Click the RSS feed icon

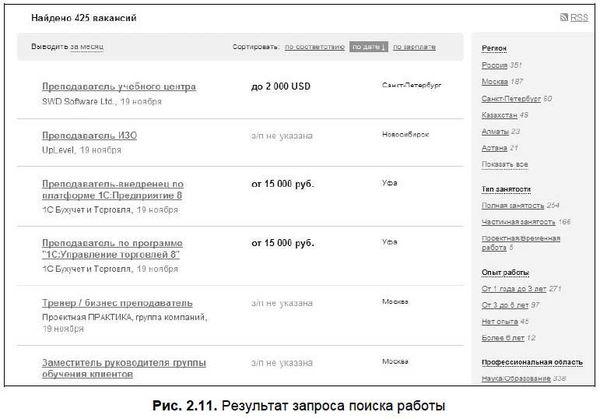click(x=564, y=17)
